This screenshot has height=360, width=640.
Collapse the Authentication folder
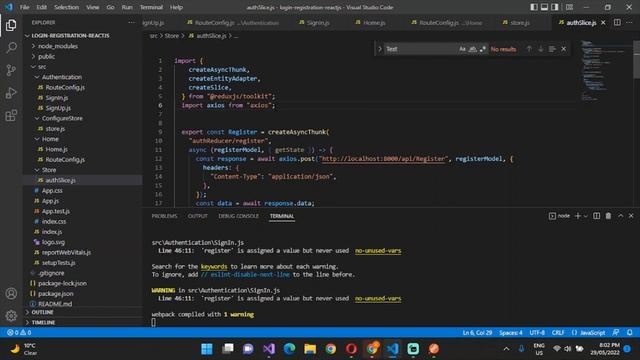[x=62, y=77]
